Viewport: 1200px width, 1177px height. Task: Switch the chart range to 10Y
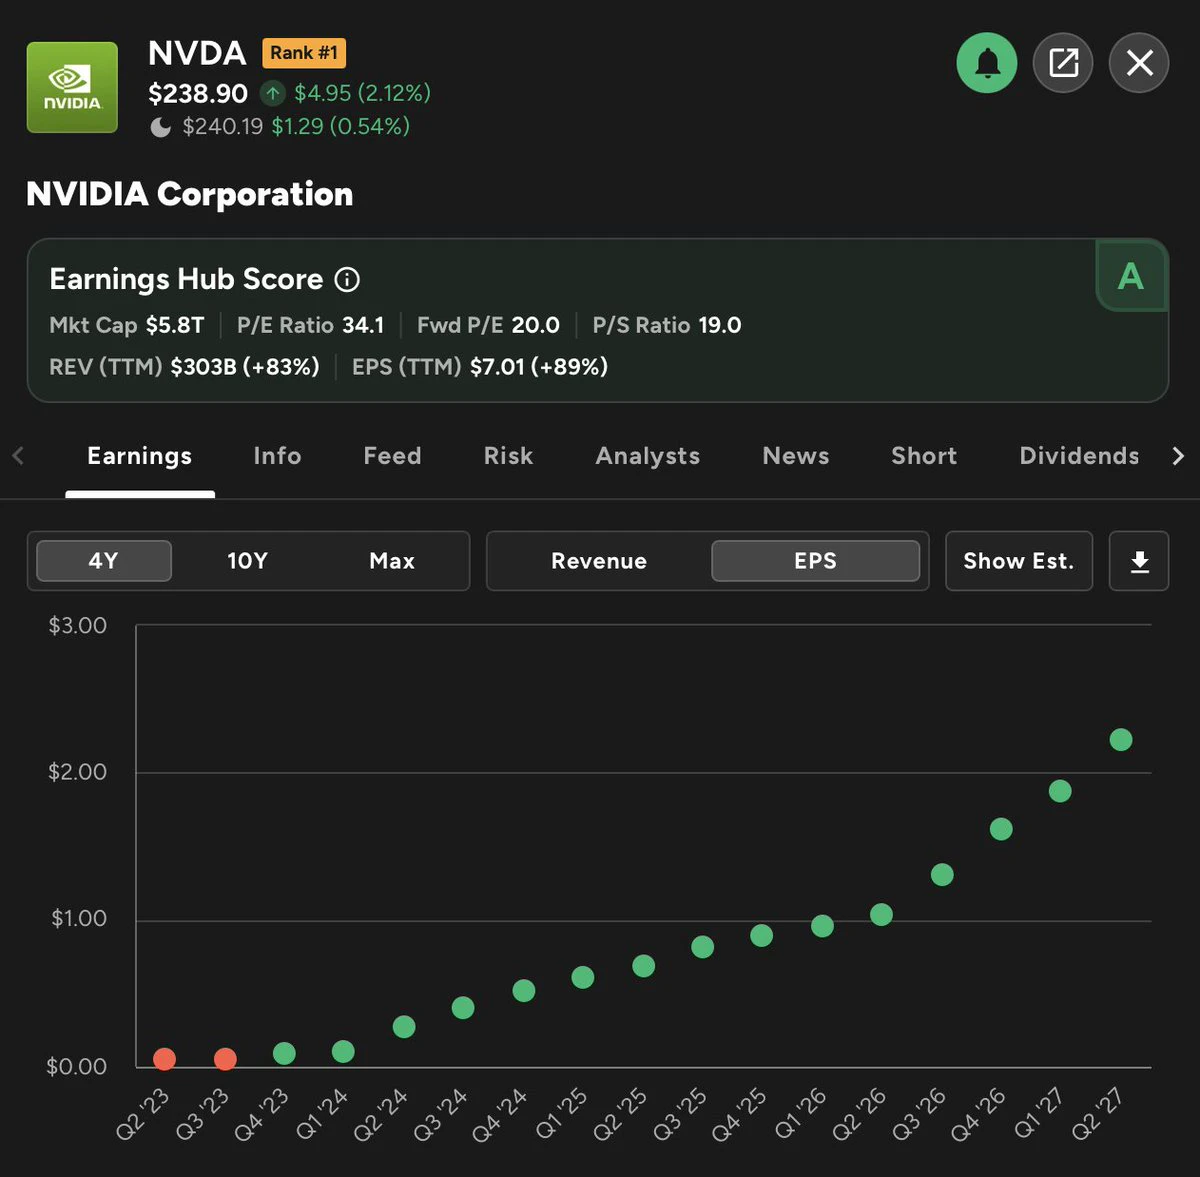point(247,561)
